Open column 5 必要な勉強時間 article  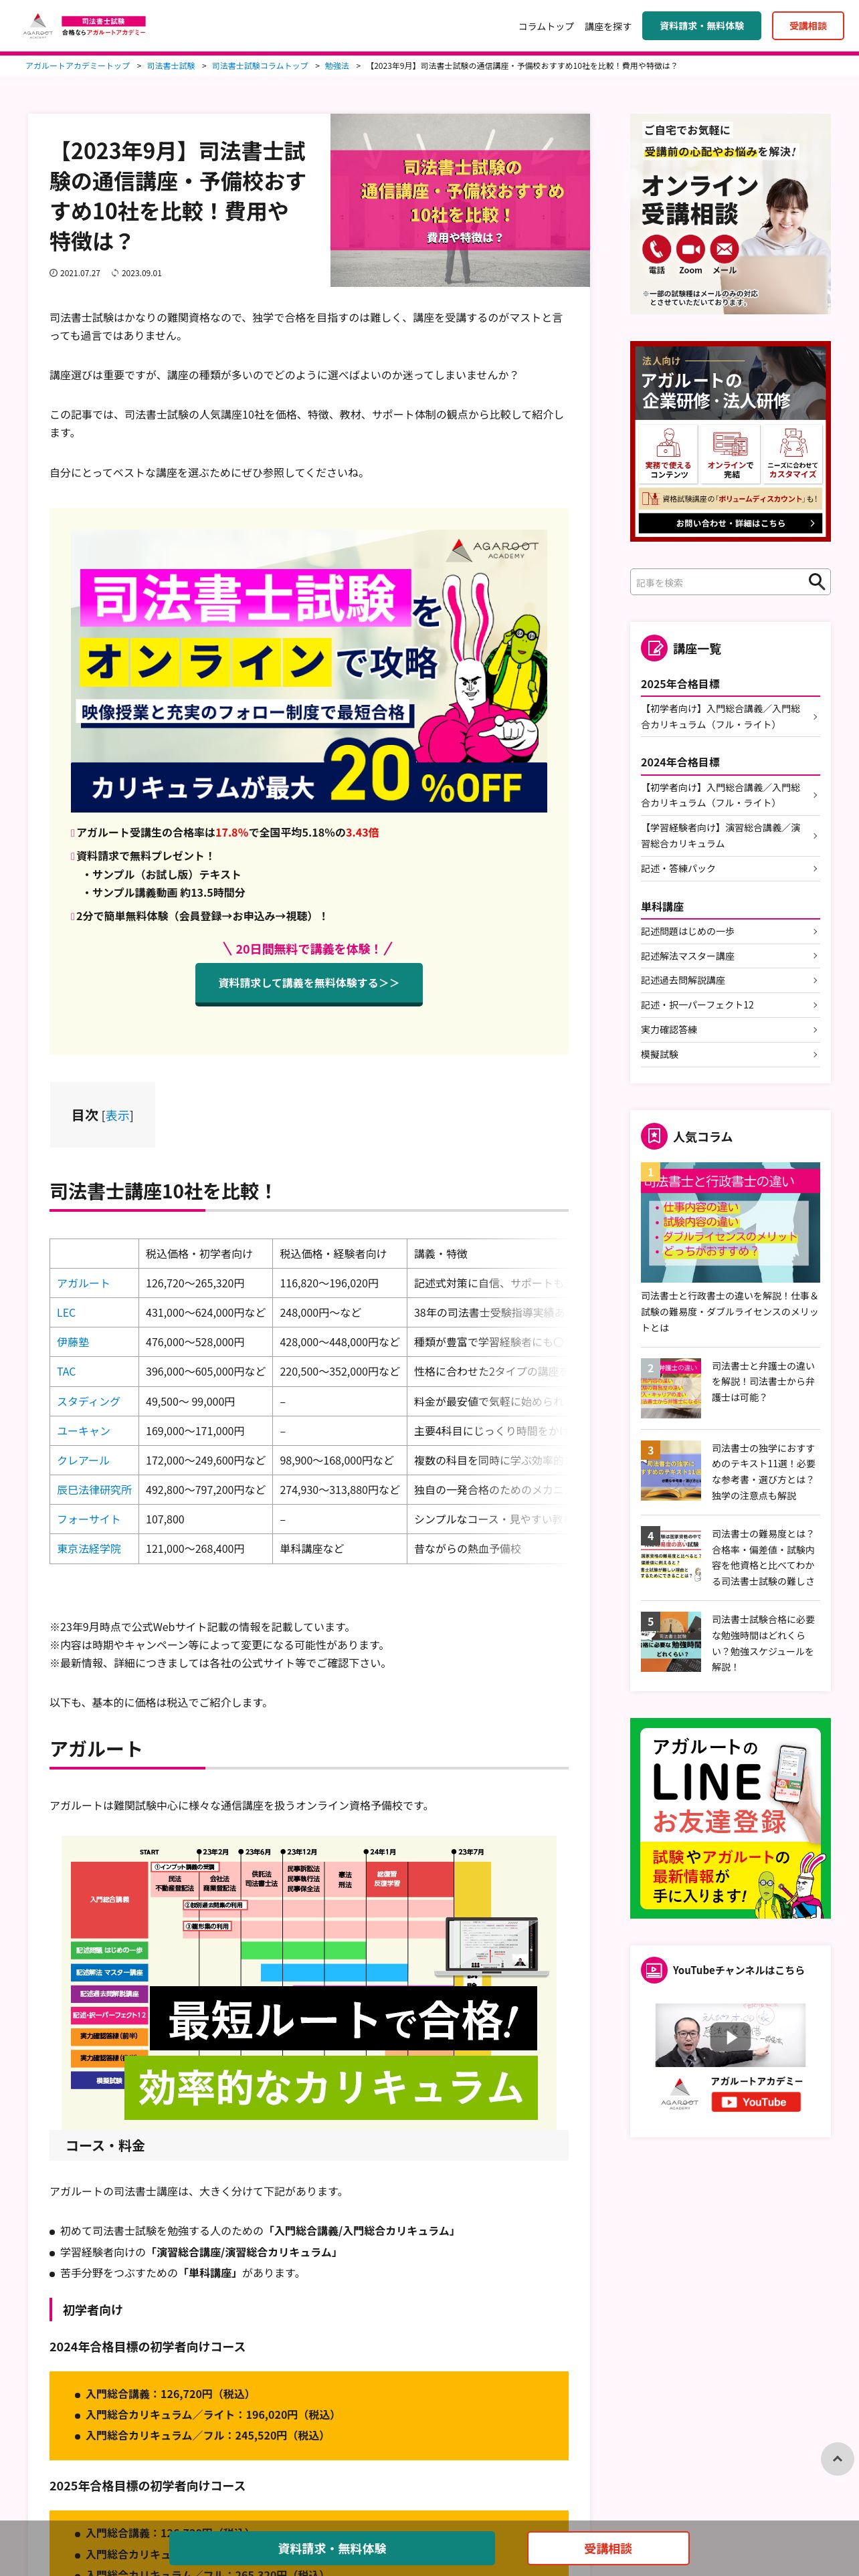pyautogui.click(x=730, y=1642)
